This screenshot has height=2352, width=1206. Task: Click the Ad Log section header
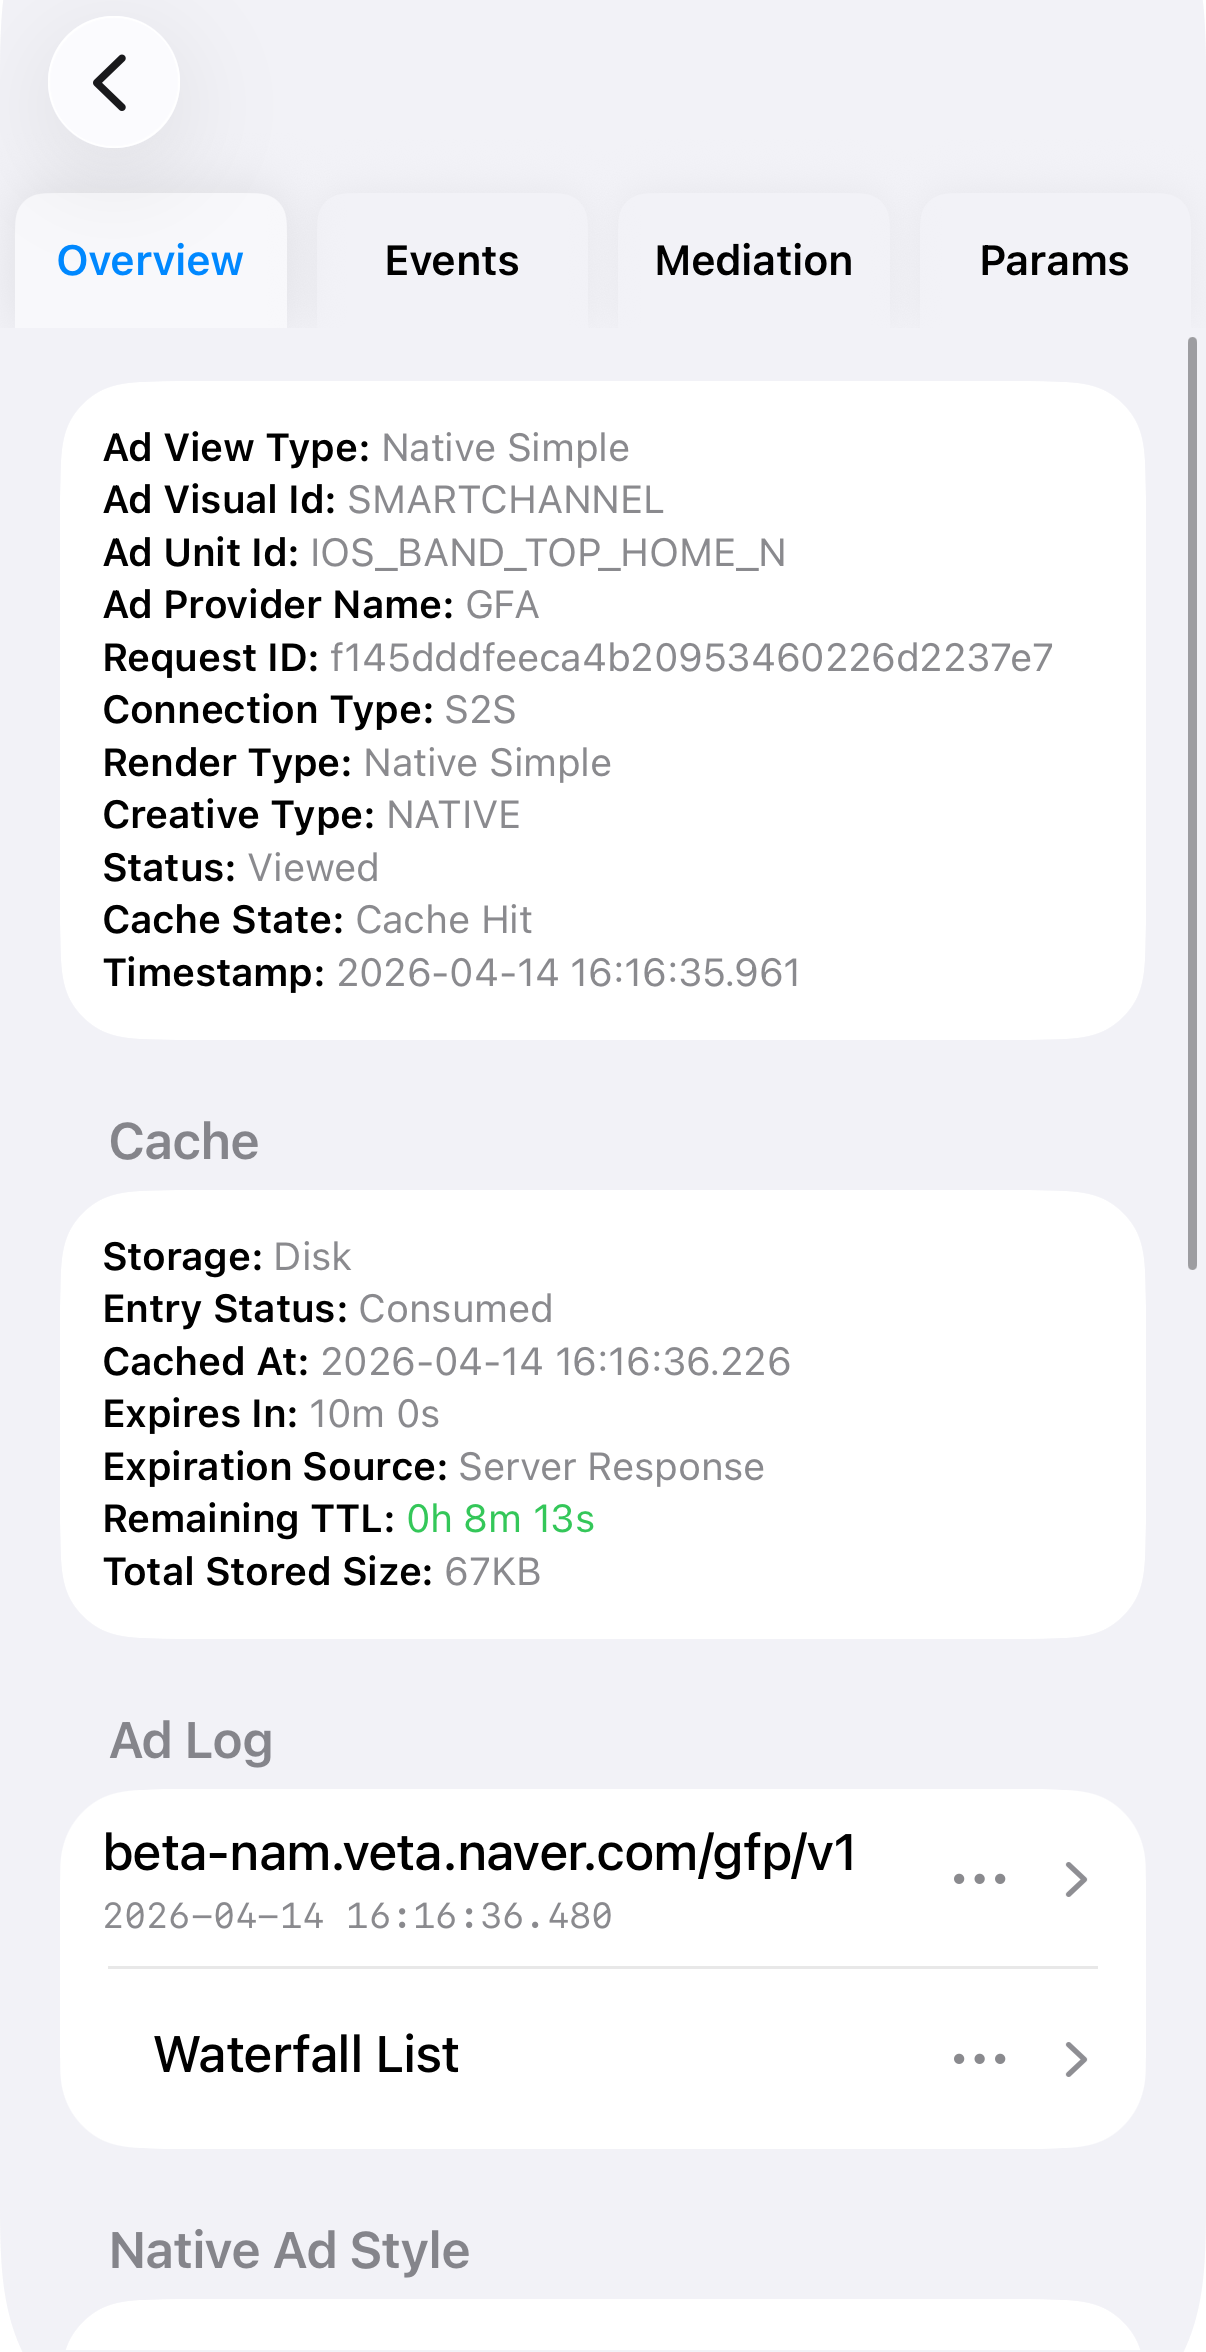pos(191,1741)
